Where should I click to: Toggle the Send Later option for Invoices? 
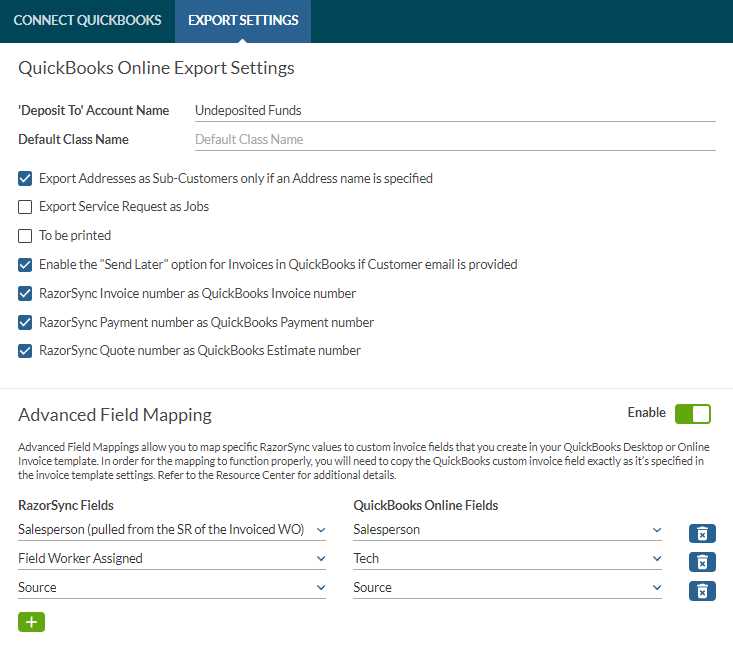(x=25, y=265)
